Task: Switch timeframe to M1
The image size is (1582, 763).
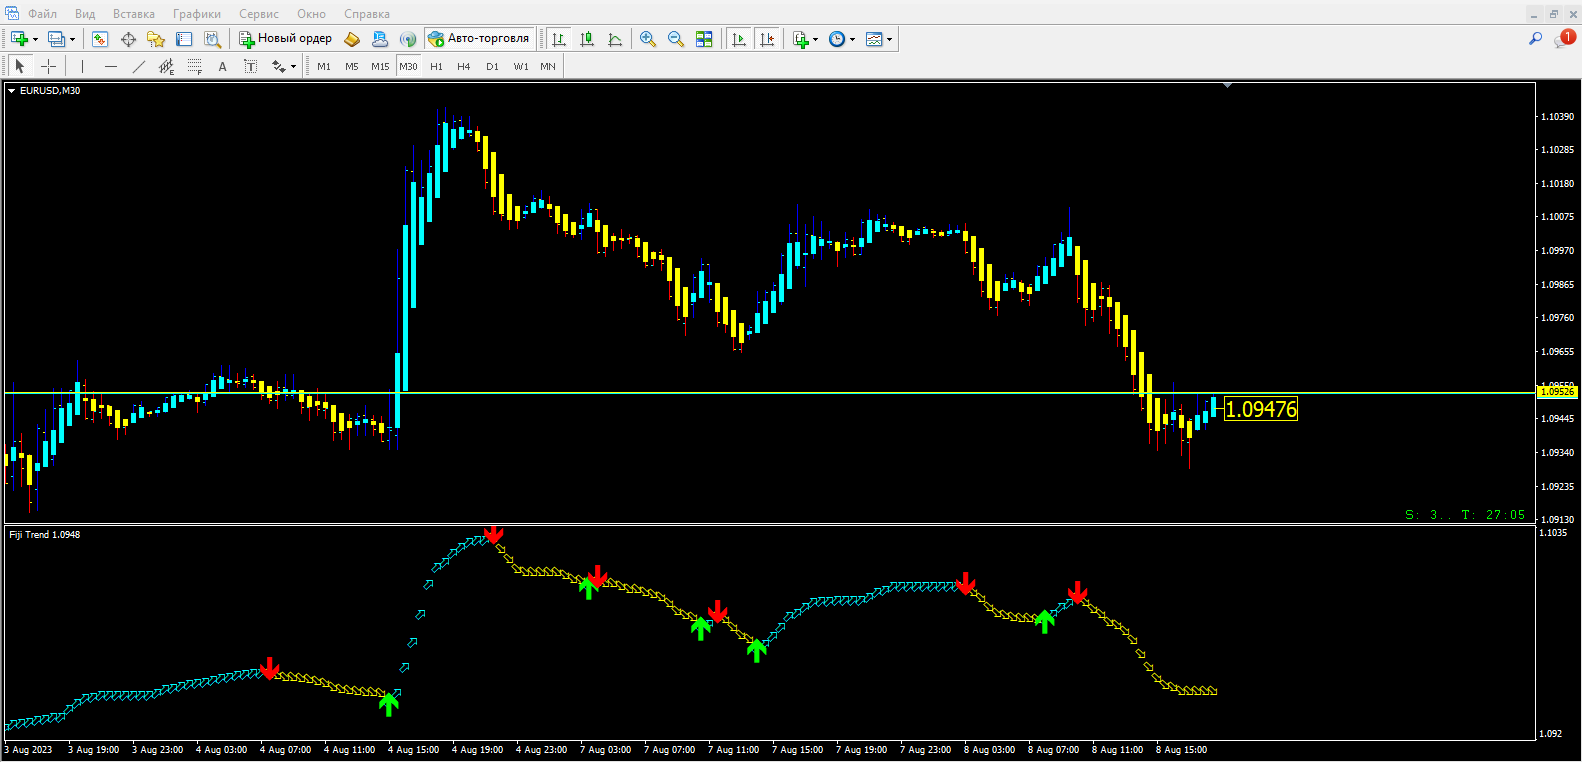Action: [324, 66]
